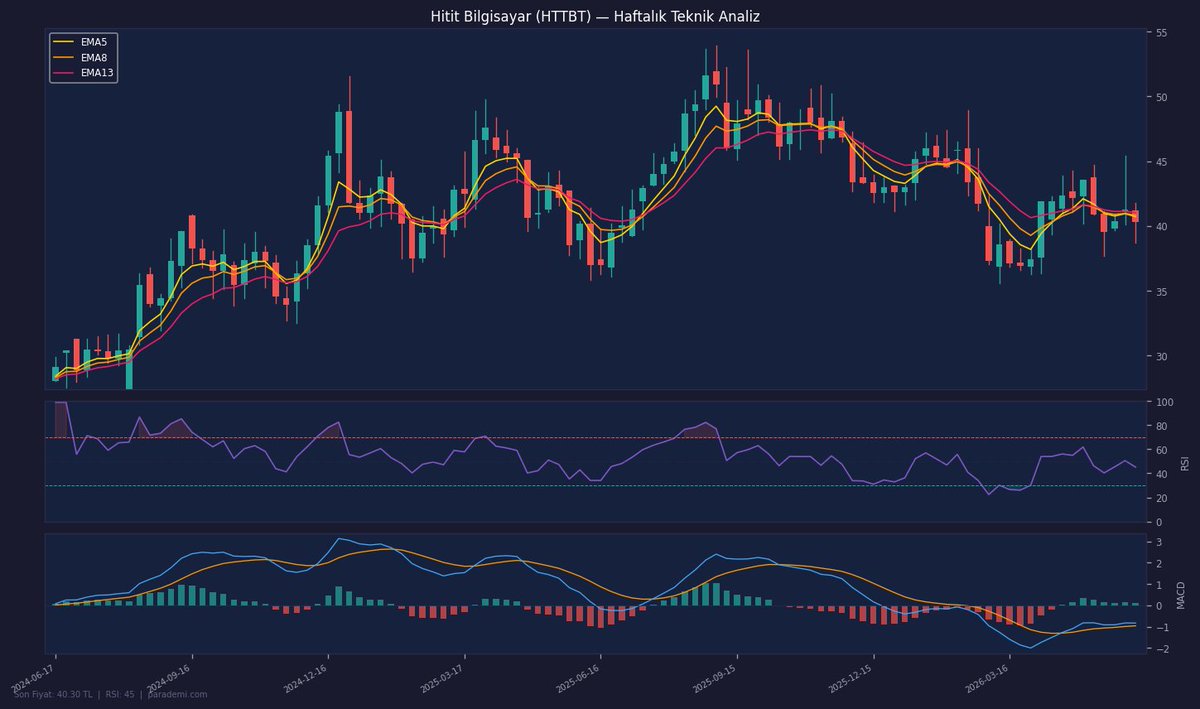Click the 20 label on RSI axis
1200x709 pixels.
pos(1162,498)
